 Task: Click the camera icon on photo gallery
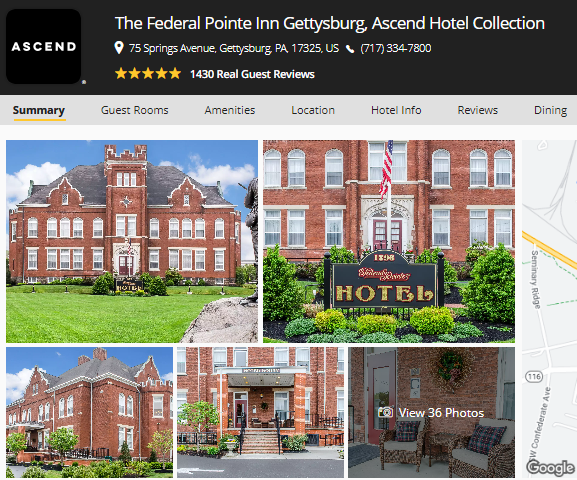(386, 412)
